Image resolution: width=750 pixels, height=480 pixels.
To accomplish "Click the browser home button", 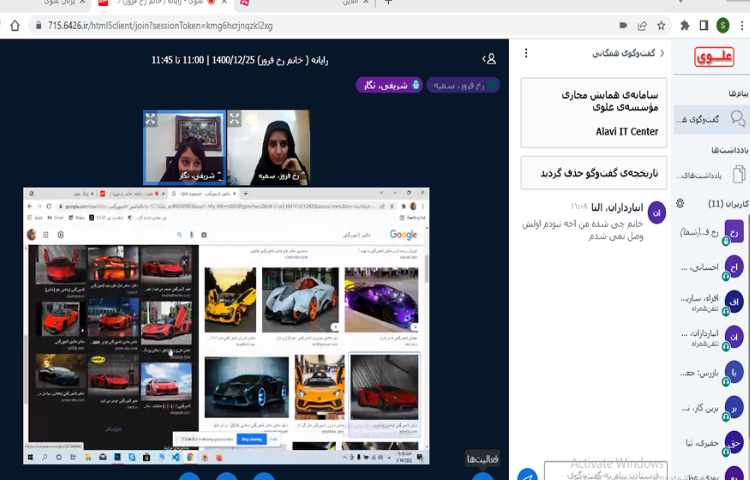I will click(15, 25).
